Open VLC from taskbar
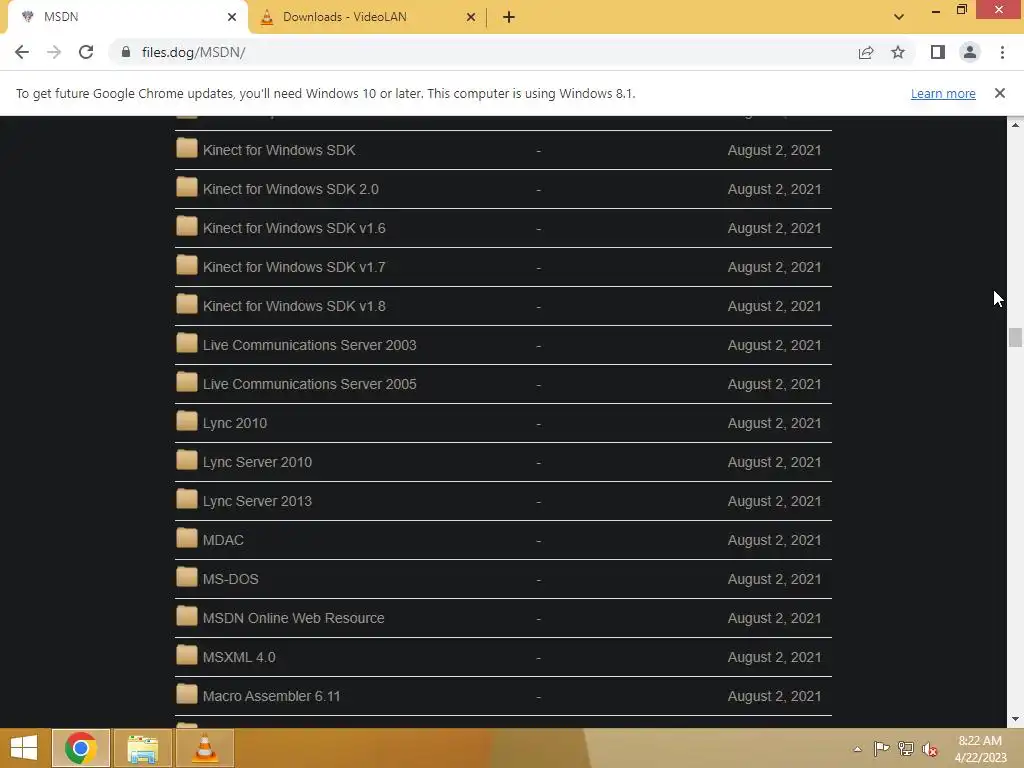1024x768 pixels. [205, 748]
